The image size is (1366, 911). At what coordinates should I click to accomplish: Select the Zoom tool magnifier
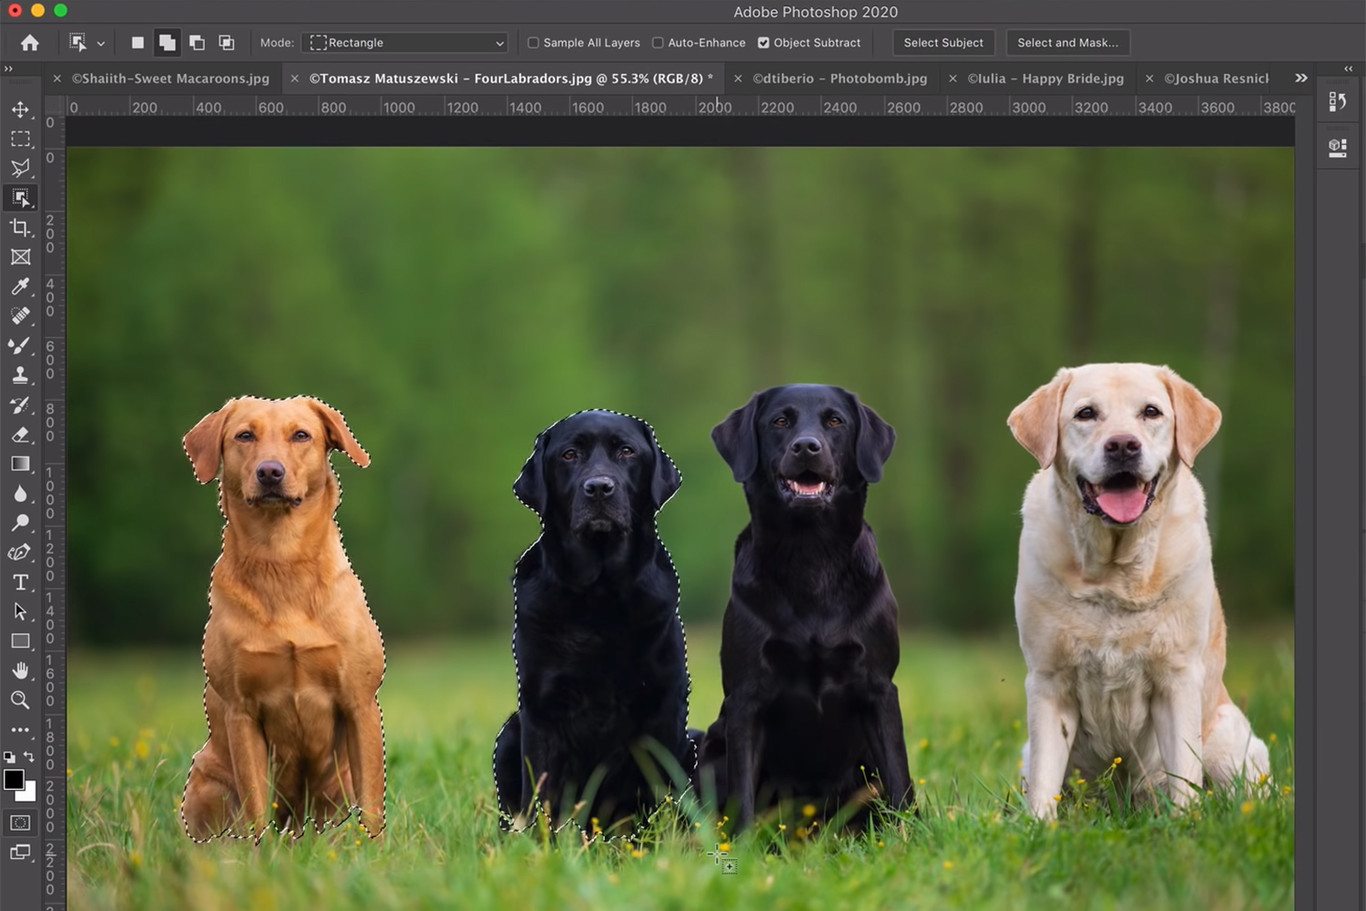tap(20, 700)
